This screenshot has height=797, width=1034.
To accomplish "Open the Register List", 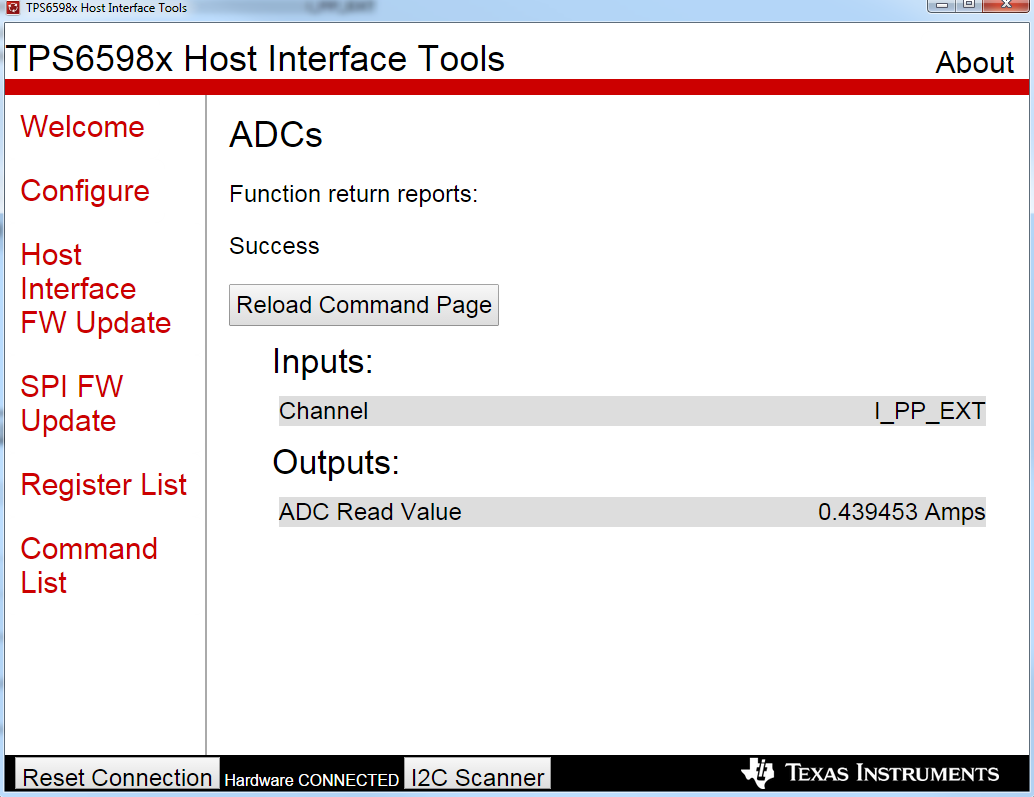I will (104, 485).
